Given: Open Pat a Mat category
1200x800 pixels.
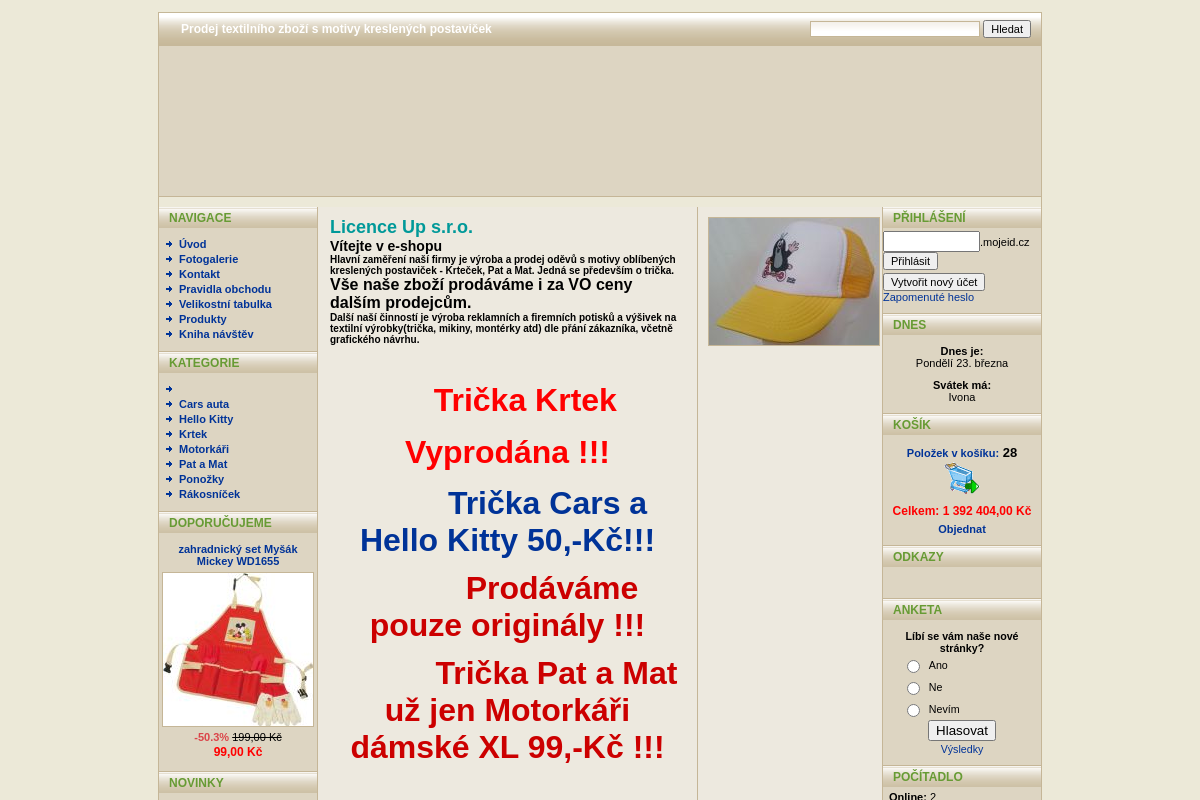Looking at the screenshot, I should (203, 464).
